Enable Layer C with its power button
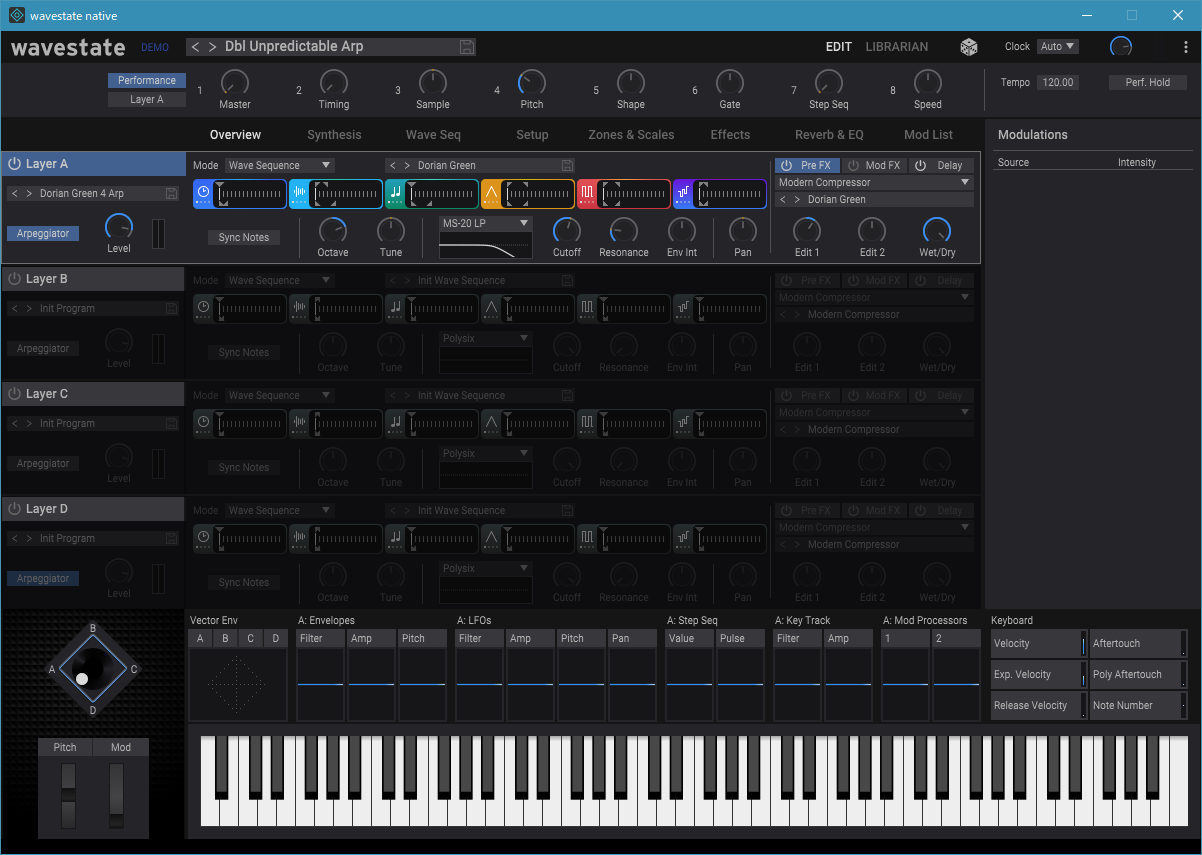Image resolution: width=1202 pixels, height=855 pixels. pyautogui.click(x=14, y=394)
